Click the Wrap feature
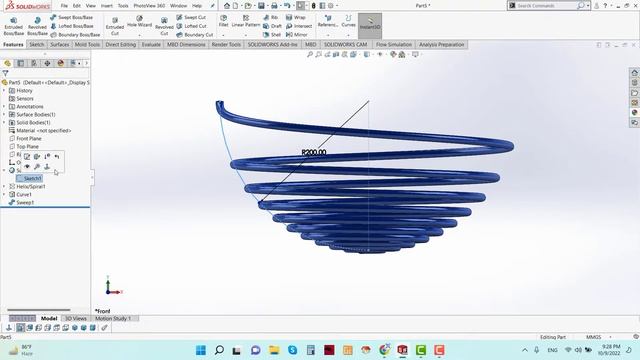The image size is (640, 360). pos(296,18)
